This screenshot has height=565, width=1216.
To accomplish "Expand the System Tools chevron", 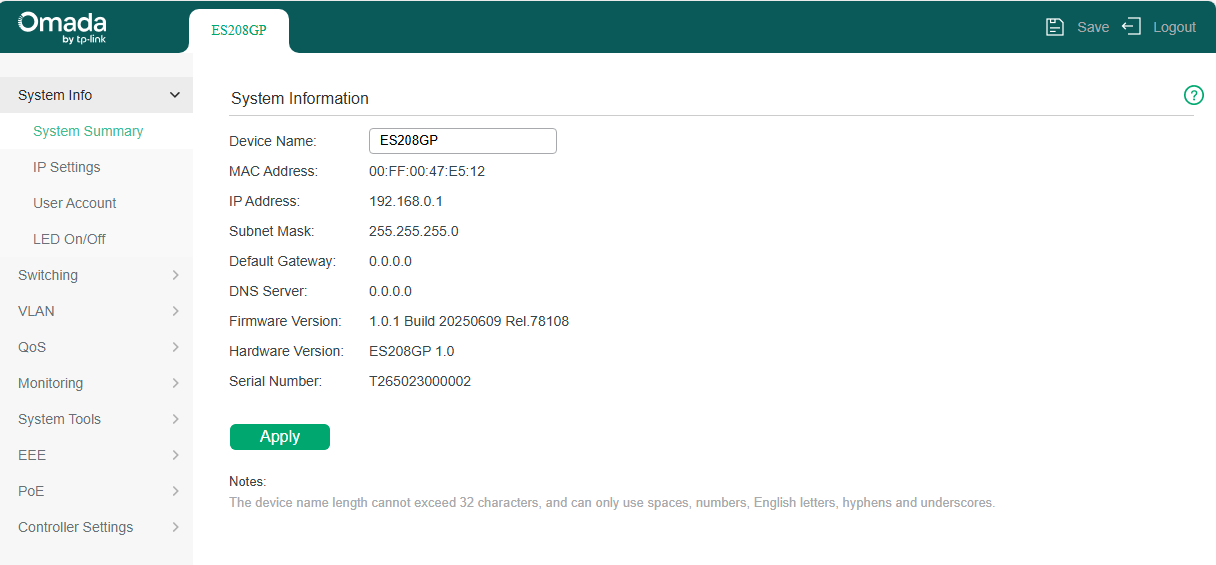I will (x=175, y=419).
